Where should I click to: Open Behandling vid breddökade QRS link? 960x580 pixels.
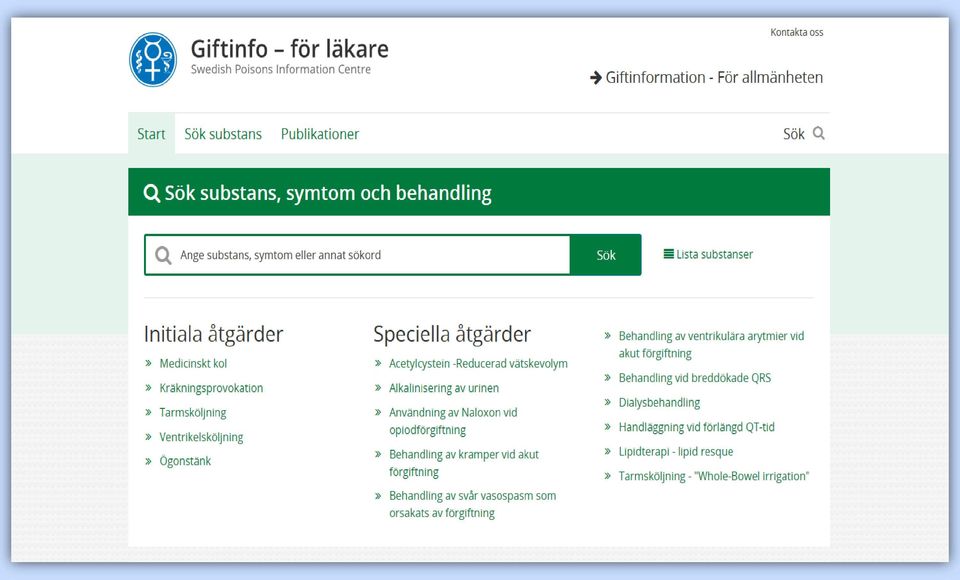click(694, 378)
